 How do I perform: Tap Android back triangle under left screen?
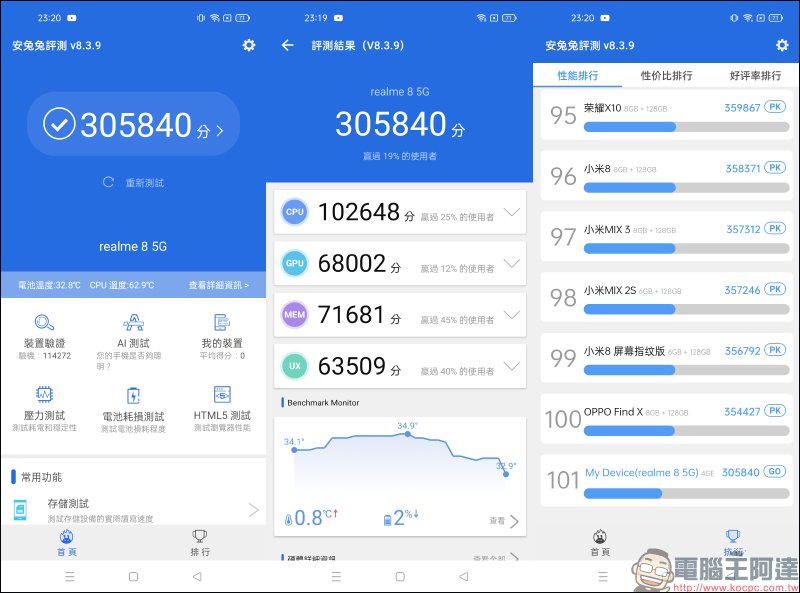tap(197, 577)
